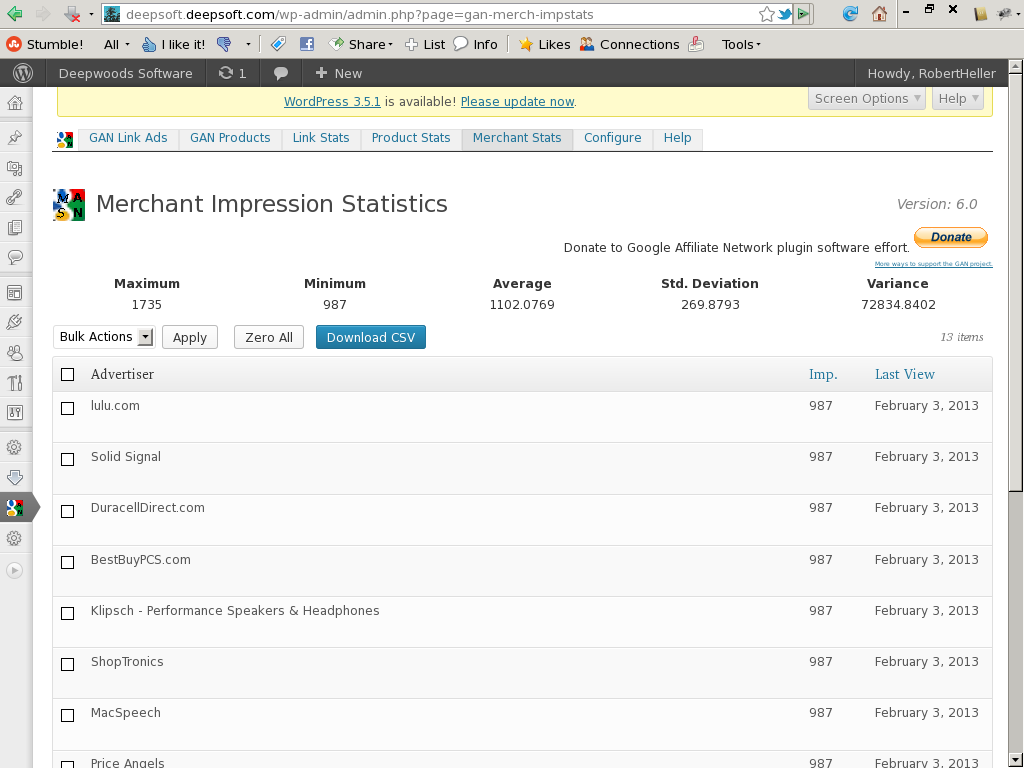1024x768 pixels.
Task: Check the lulu.com row checkbox
Action: 67,408
